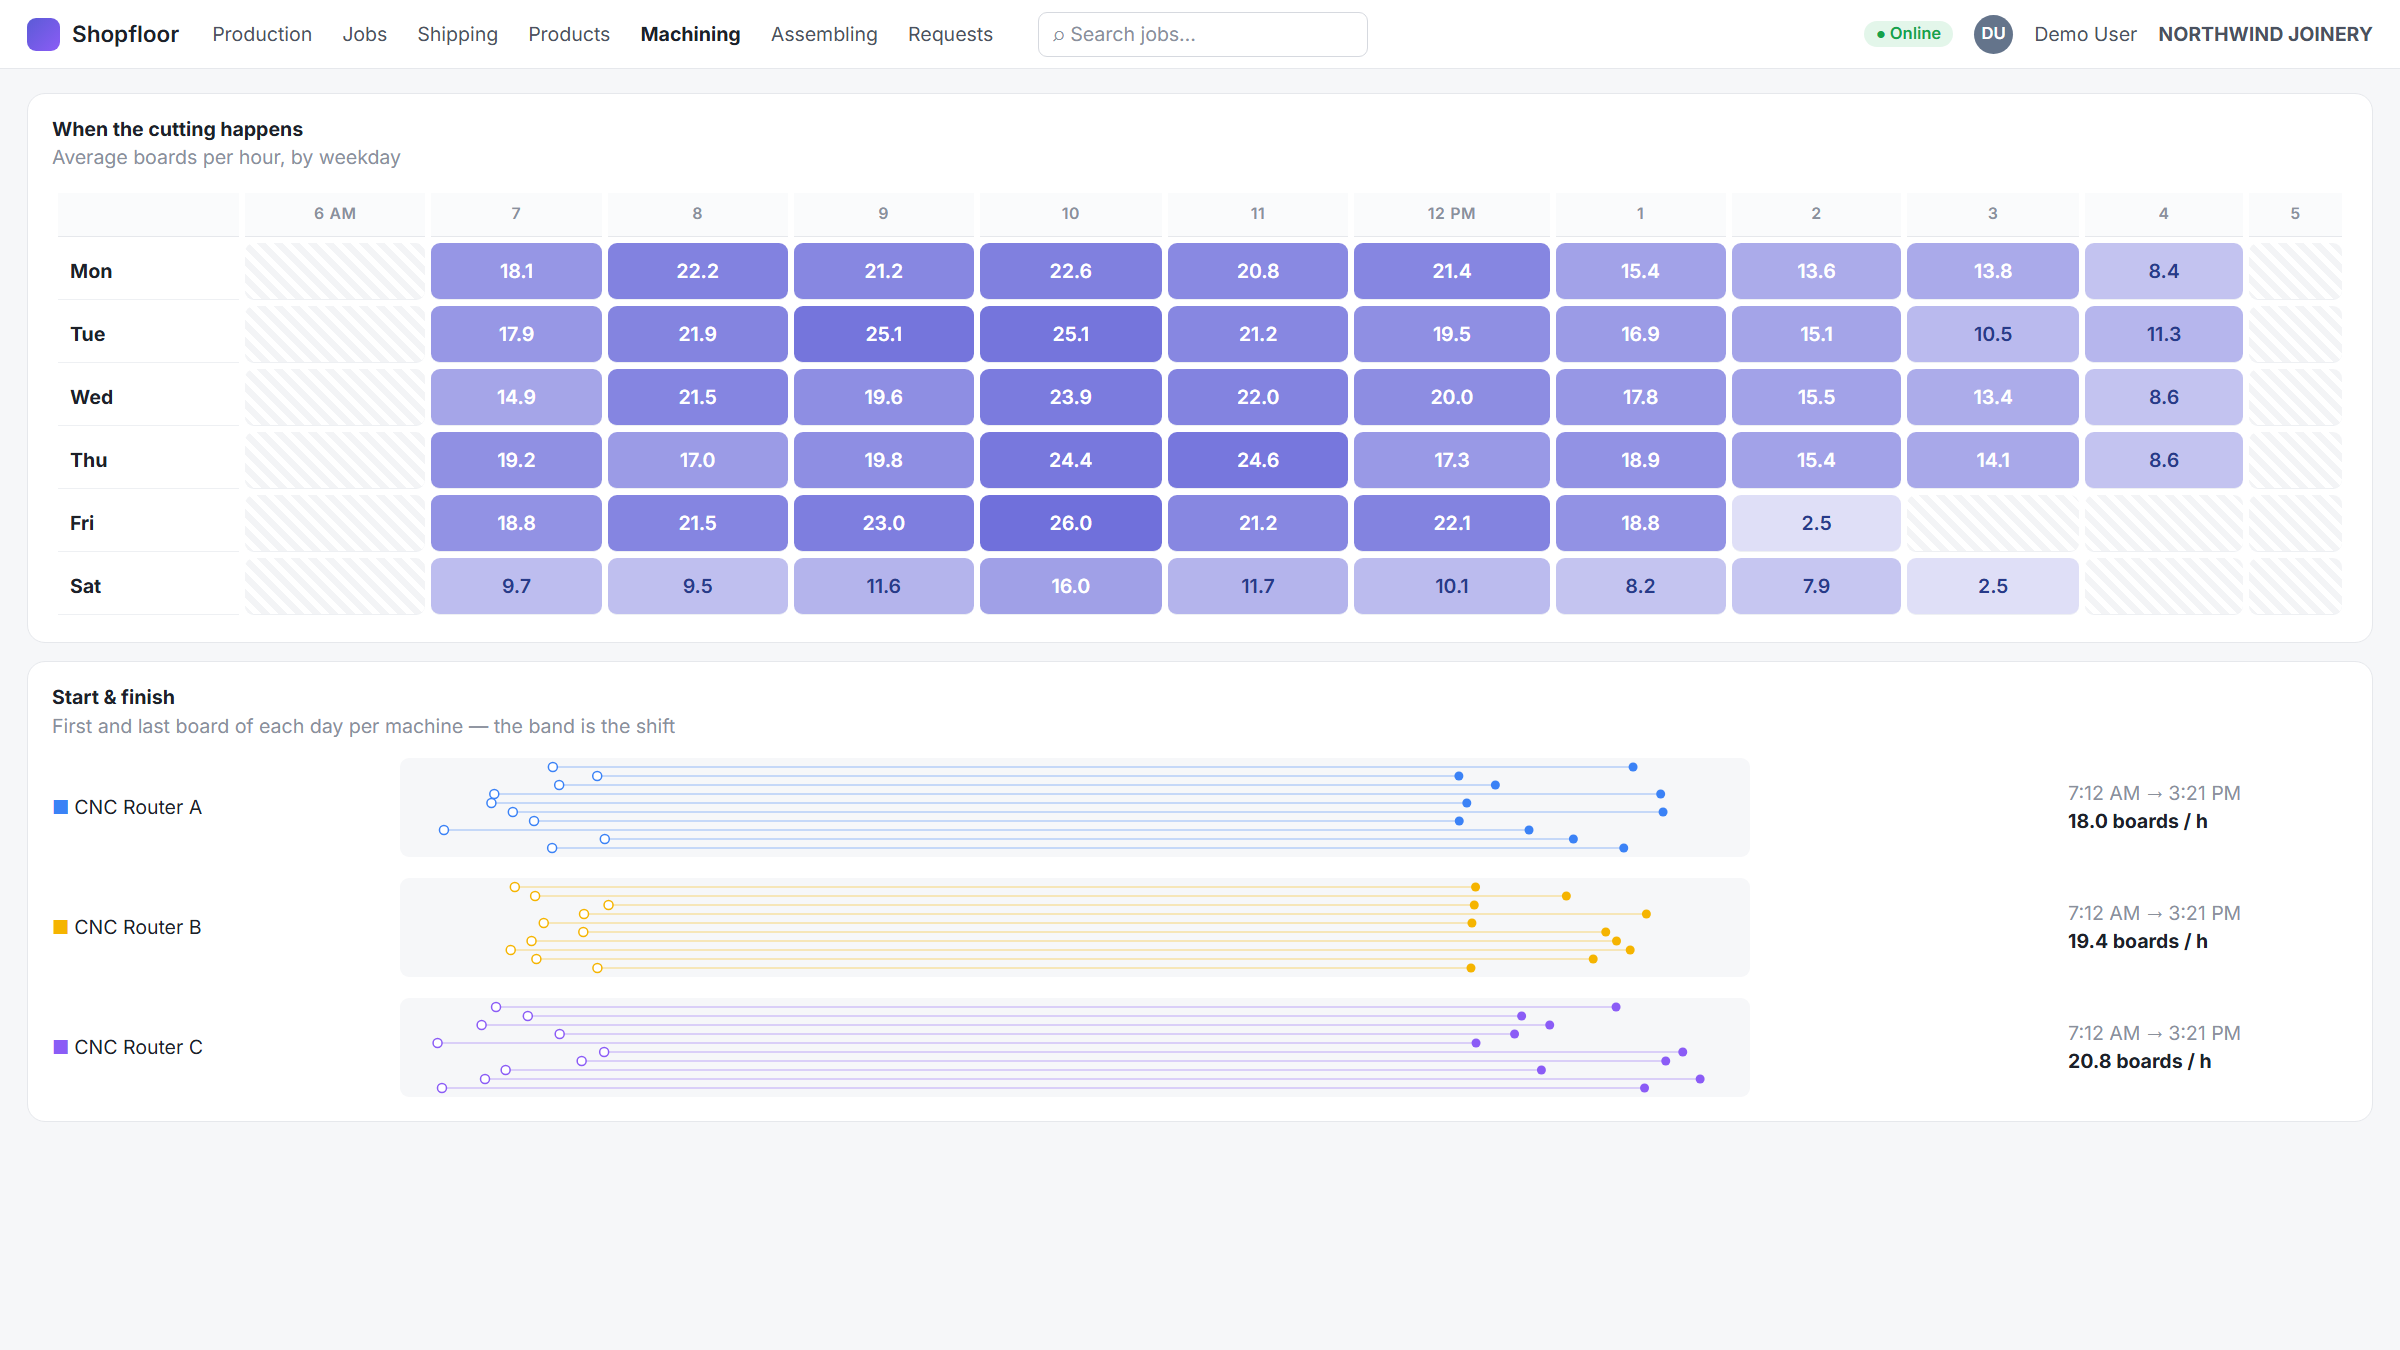This screenshot has height=1350, width=2400.
Task: Click the Online status badge
Action: pyautogui.click(x=1908, y=34)
